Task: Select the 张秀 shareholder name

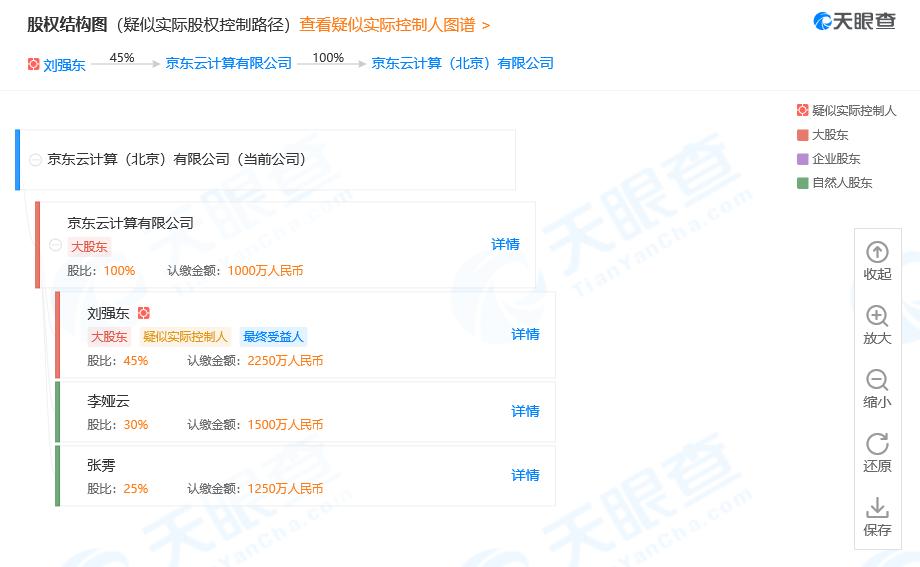Action: [101, 465]
